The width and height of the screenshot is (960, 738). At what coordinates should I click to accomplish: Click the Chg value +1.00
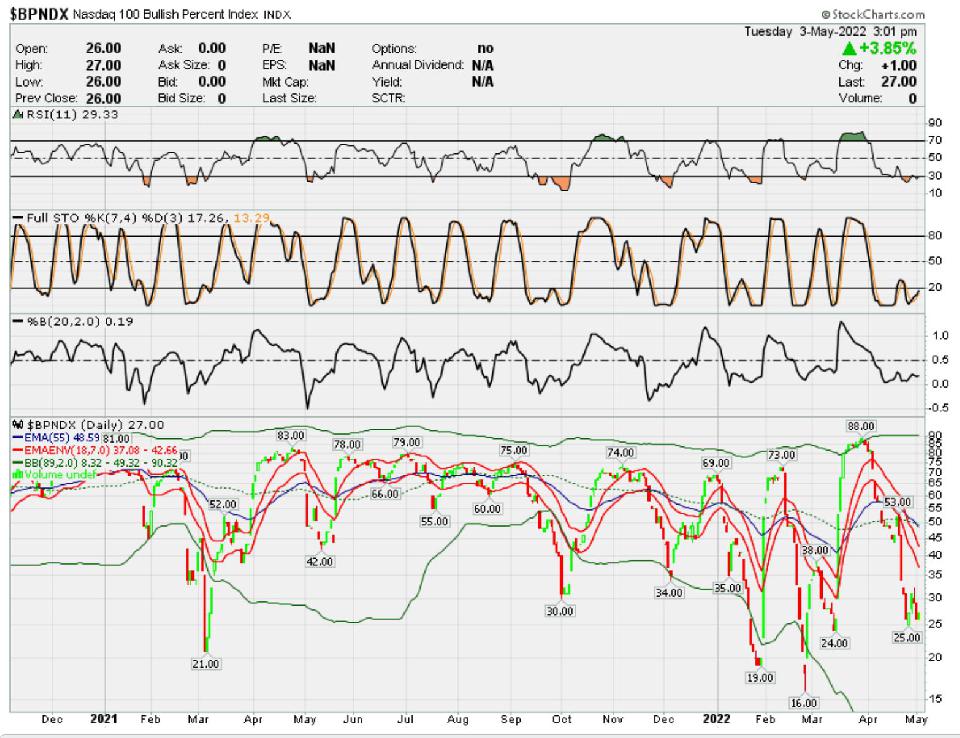click(x=899, y=66)
